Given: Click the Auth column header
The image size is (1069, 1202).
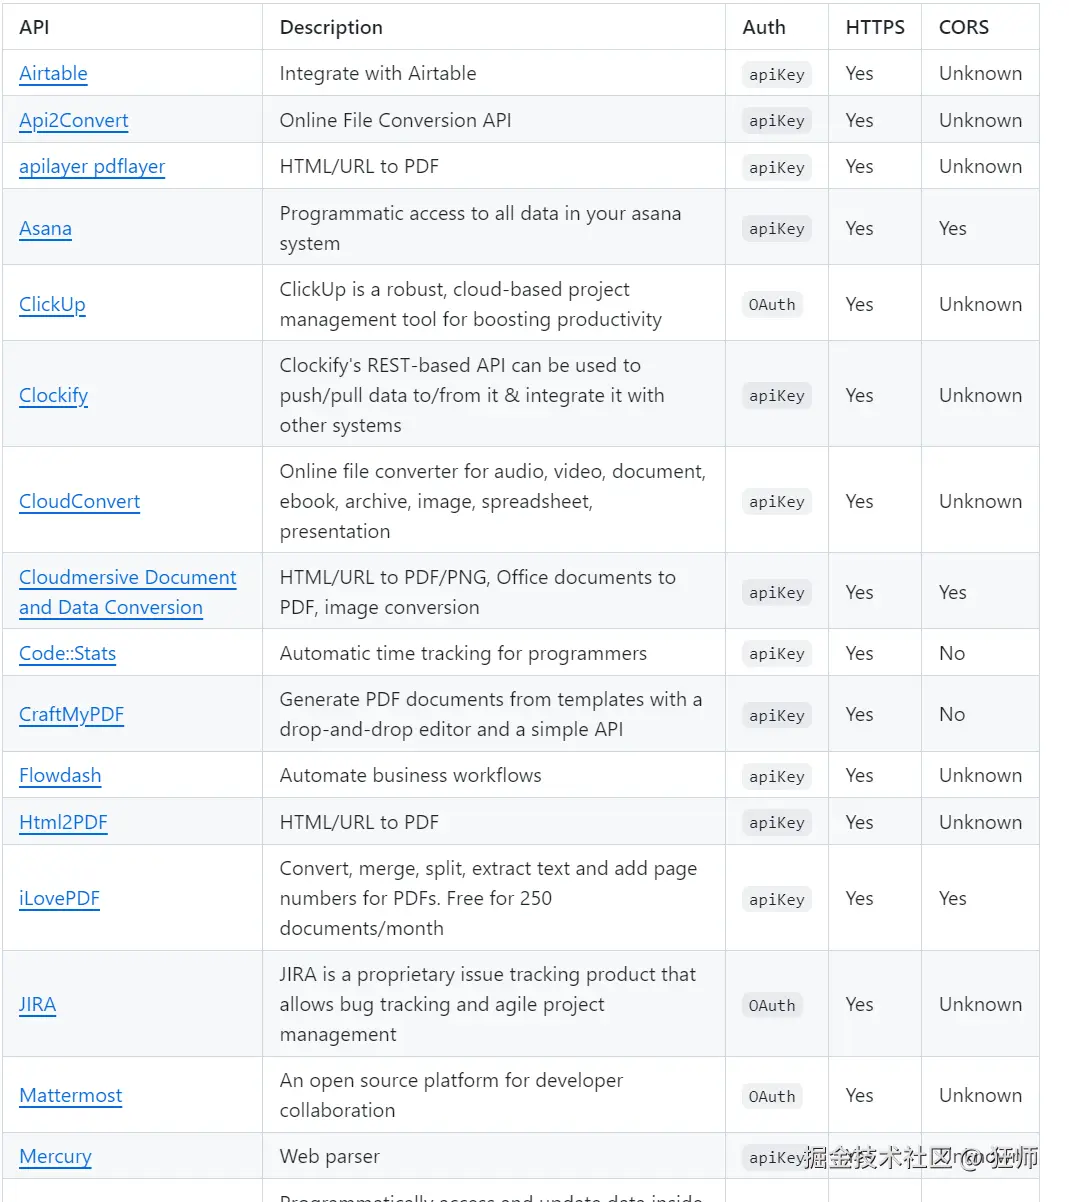Looking at the screenshot, I should click(x=764, y=27).
